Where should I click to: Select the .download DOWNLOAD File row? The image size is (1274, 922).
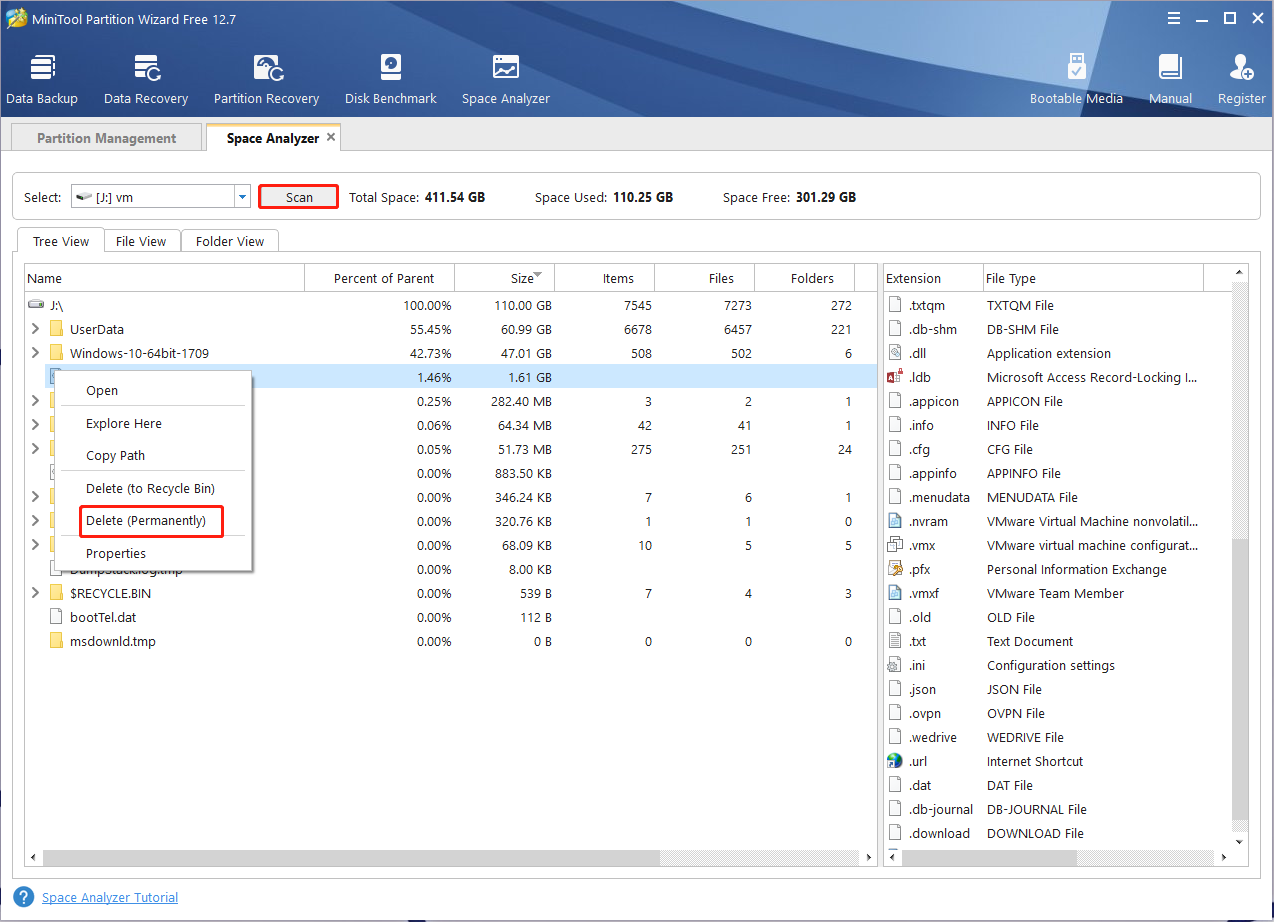1058,833
